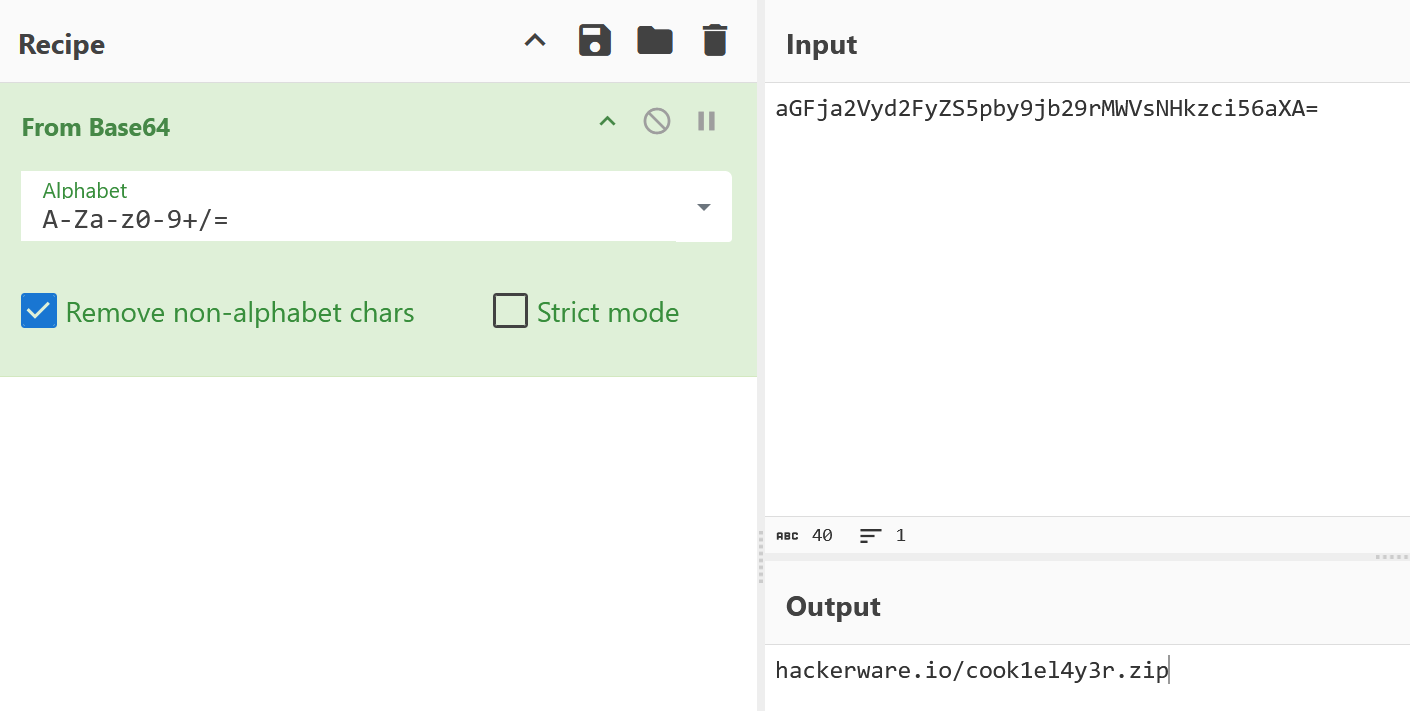Click the Alphabet field value A-Za-z0-9+/=
This screenshot has width=1410, height=711.
coord(136,219)
